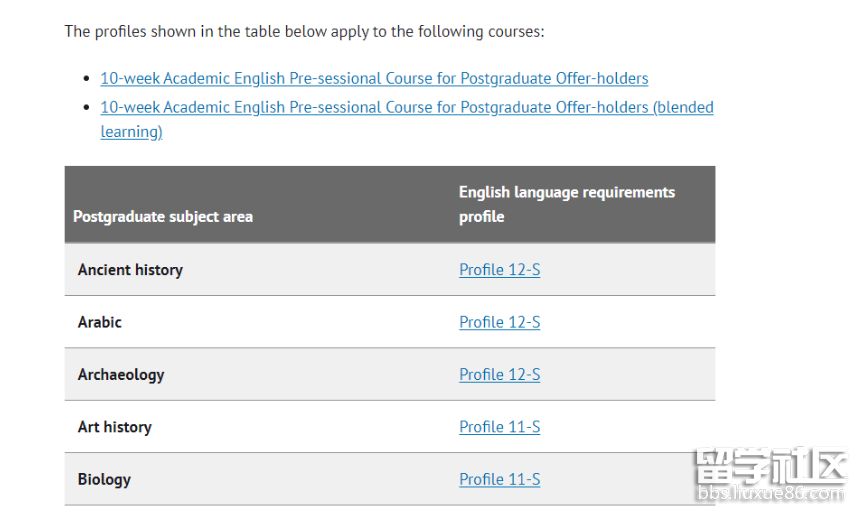The height and width of the screenshot is (515, 861).
Task: Open the Pre-sessional Course blended learning link
Action: tap(406, 107)
